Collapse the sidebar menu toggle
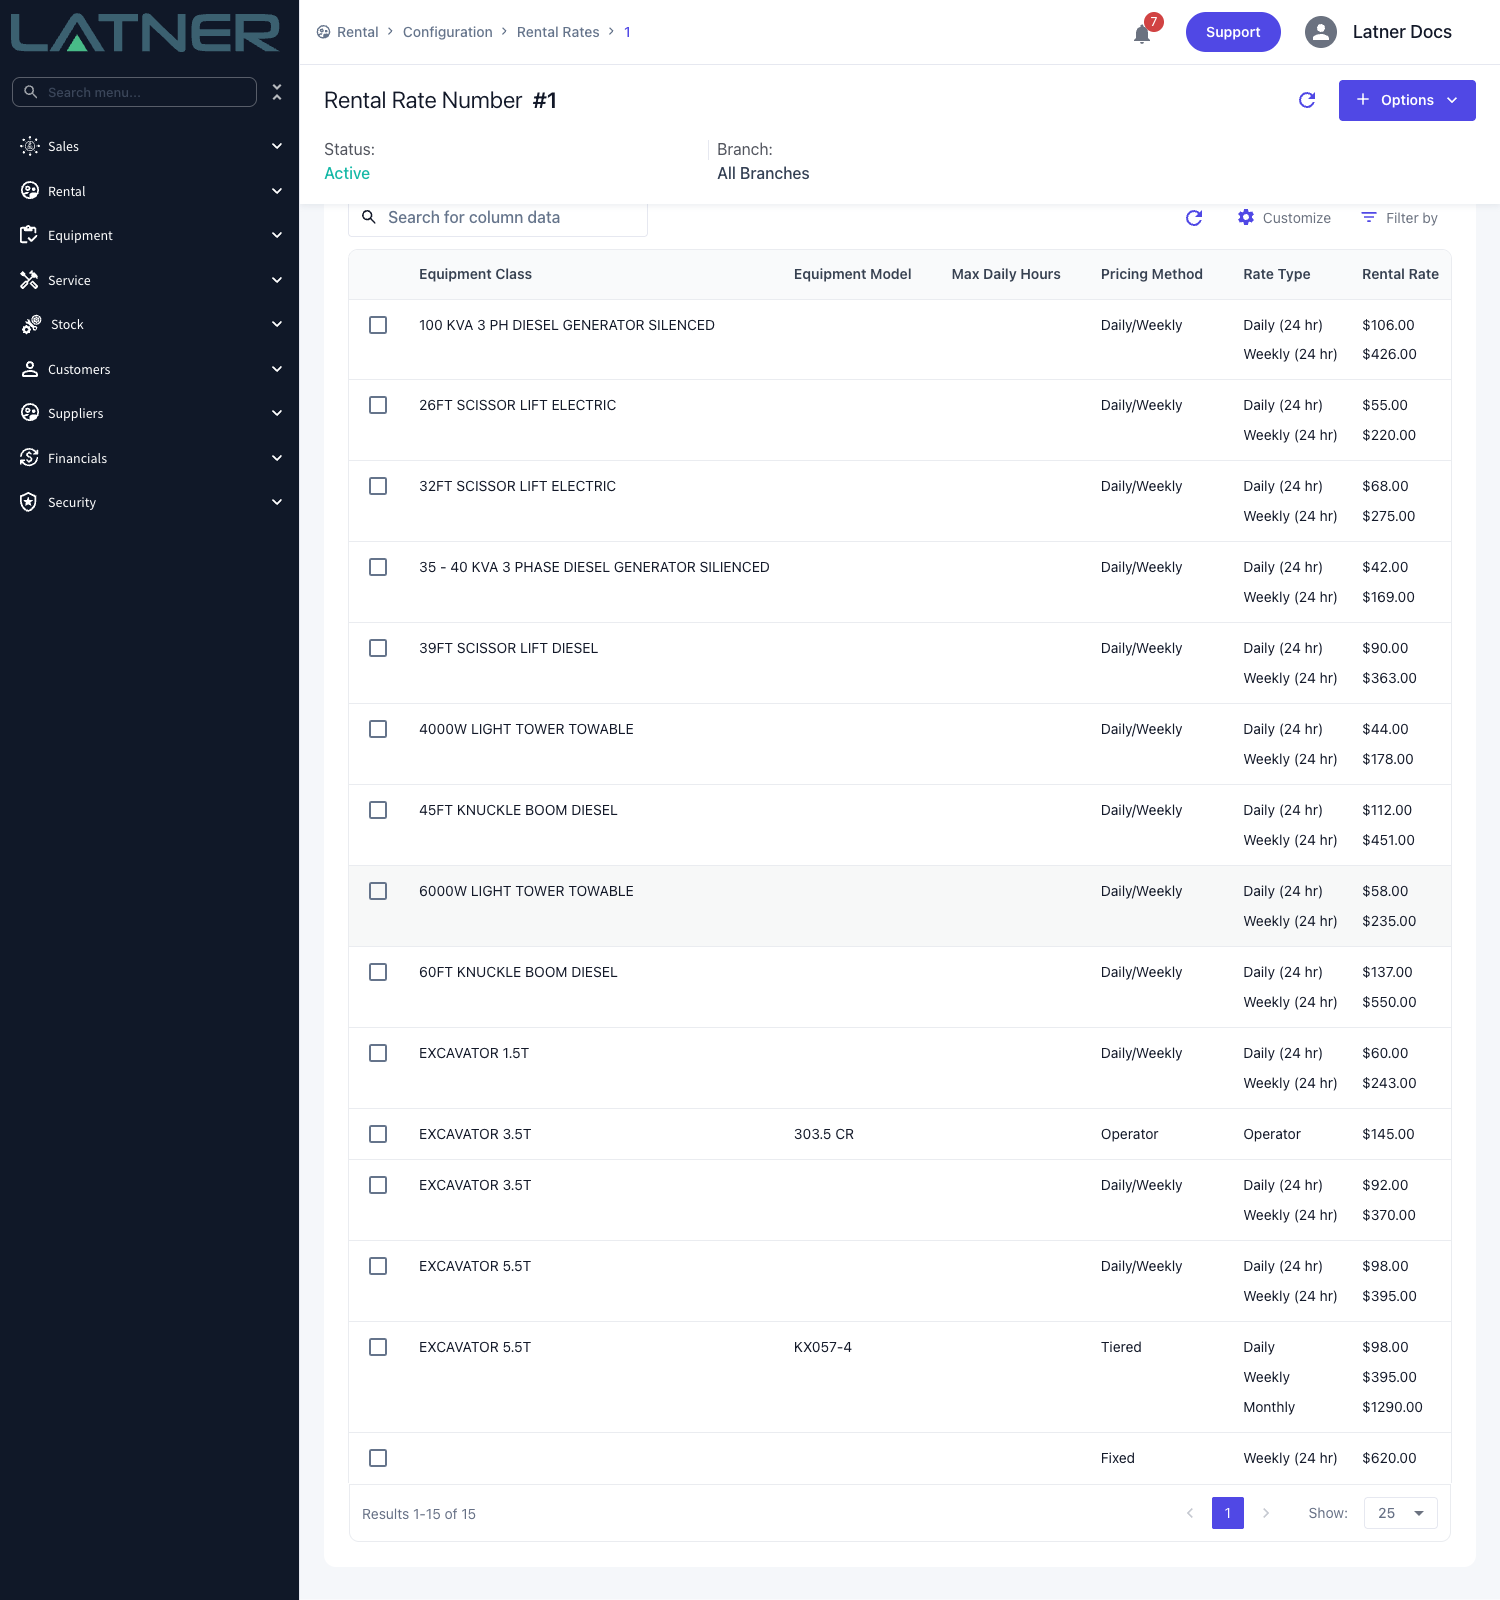 pos(277,92)
